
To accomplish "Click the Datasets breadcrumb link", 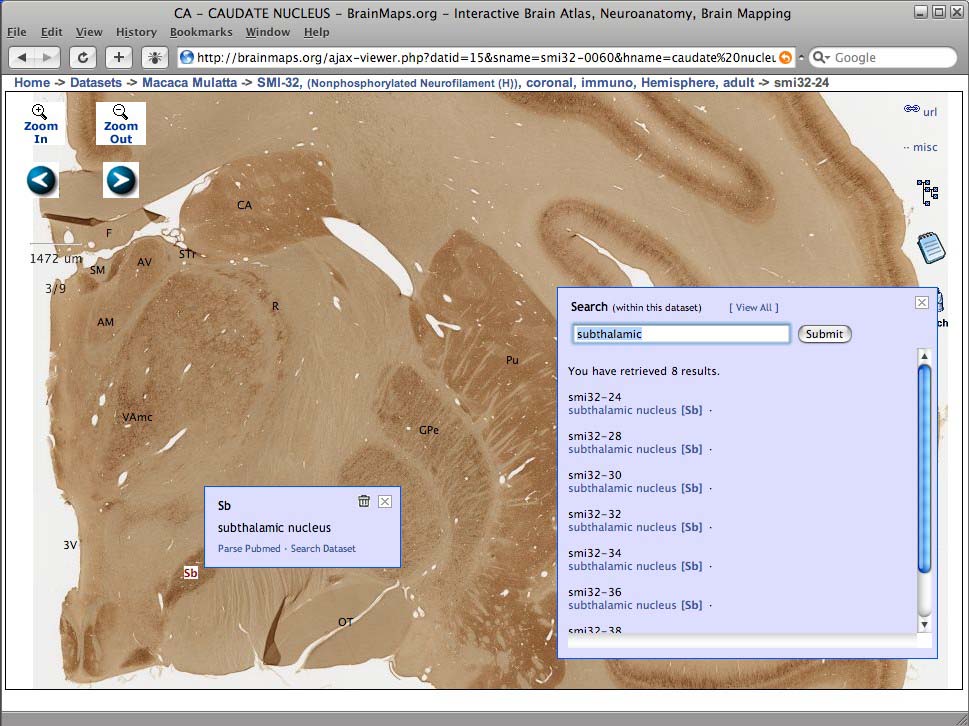I will [96, 83].
